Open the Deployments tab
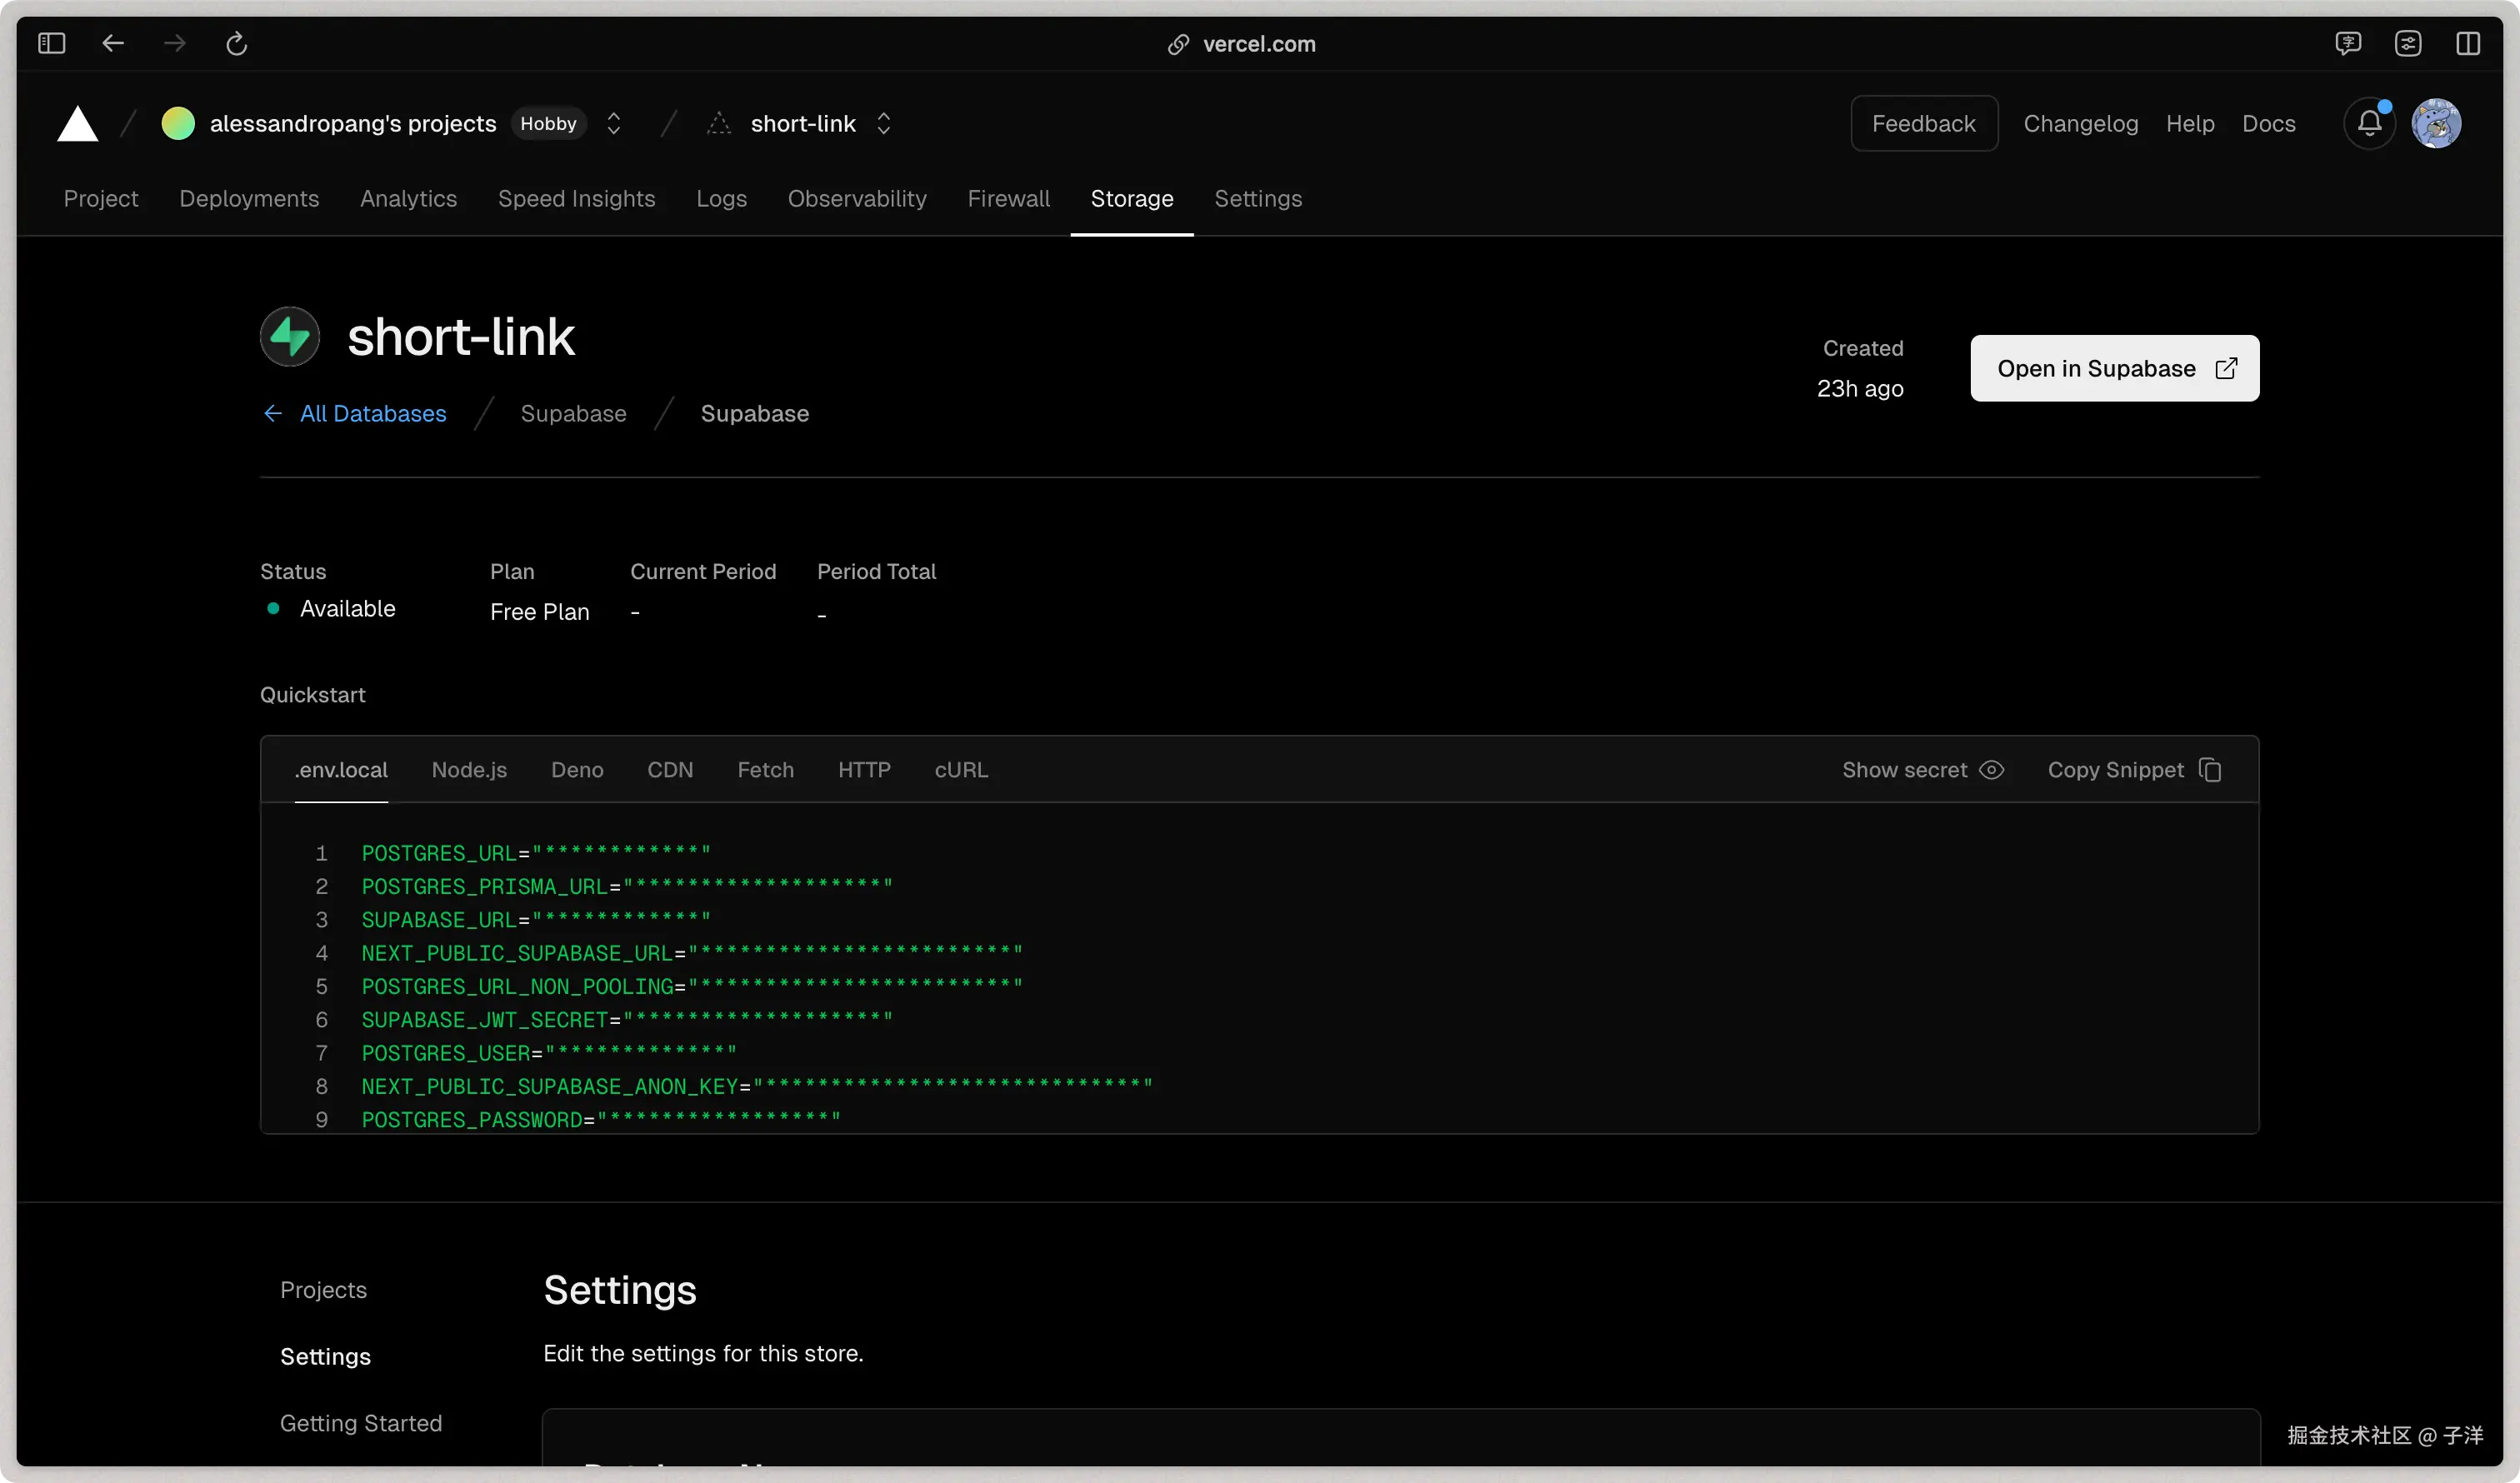Image resolution: width=2520 pixels, height=1483 pixels. (x=249, y=199)
